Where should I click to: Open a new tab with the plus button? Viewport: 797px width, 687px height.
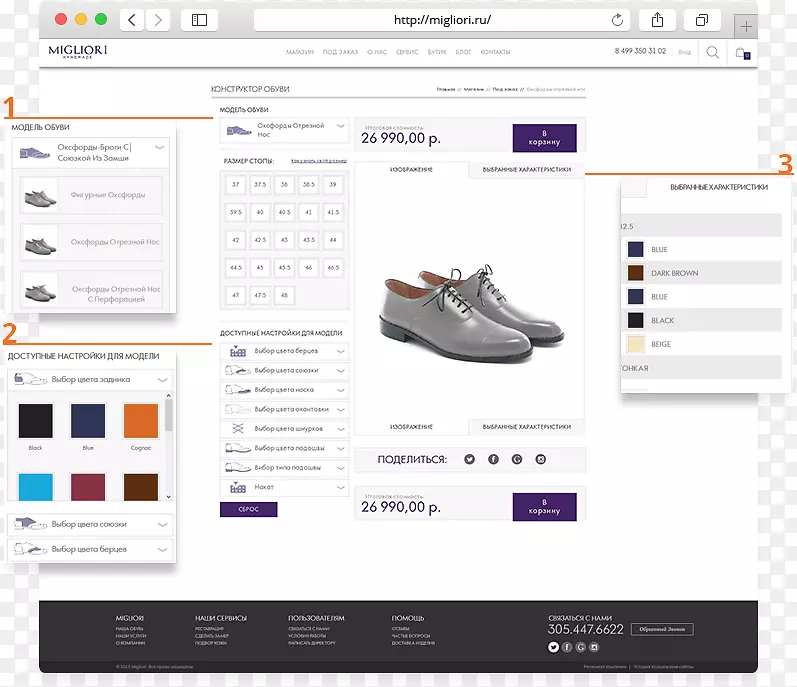[746, 26]
